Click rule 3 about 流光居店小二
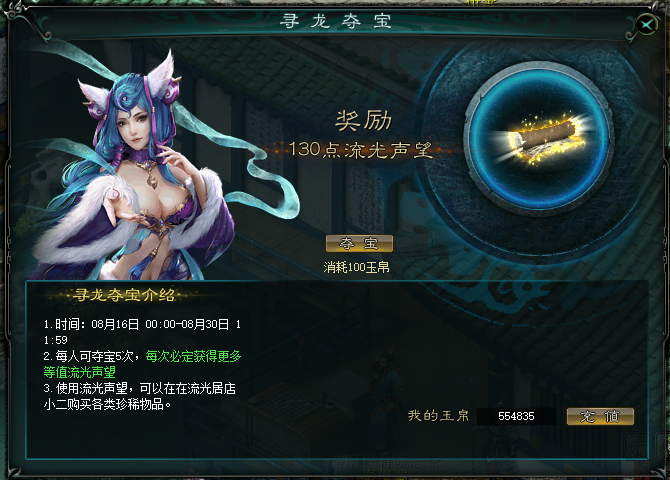 [139, 396]
